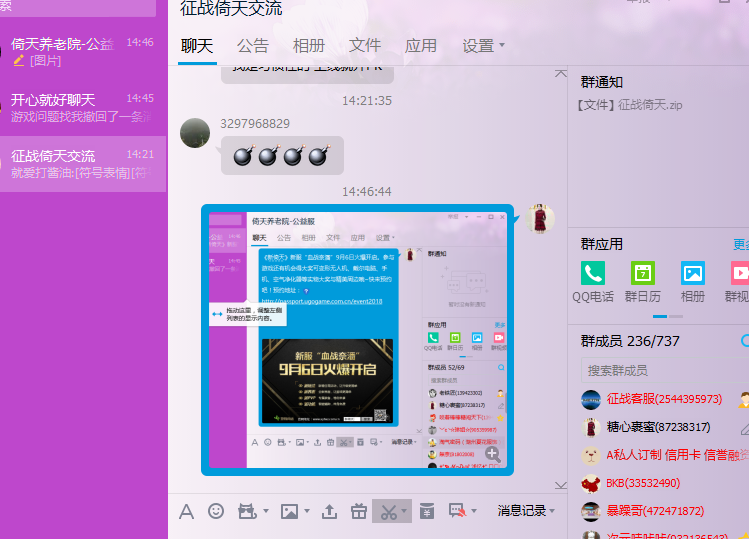The image size is (749, 539).
Task: Open the 开心就好聊天 conversation
Action: pyautogui.click(x=83, y=108)
